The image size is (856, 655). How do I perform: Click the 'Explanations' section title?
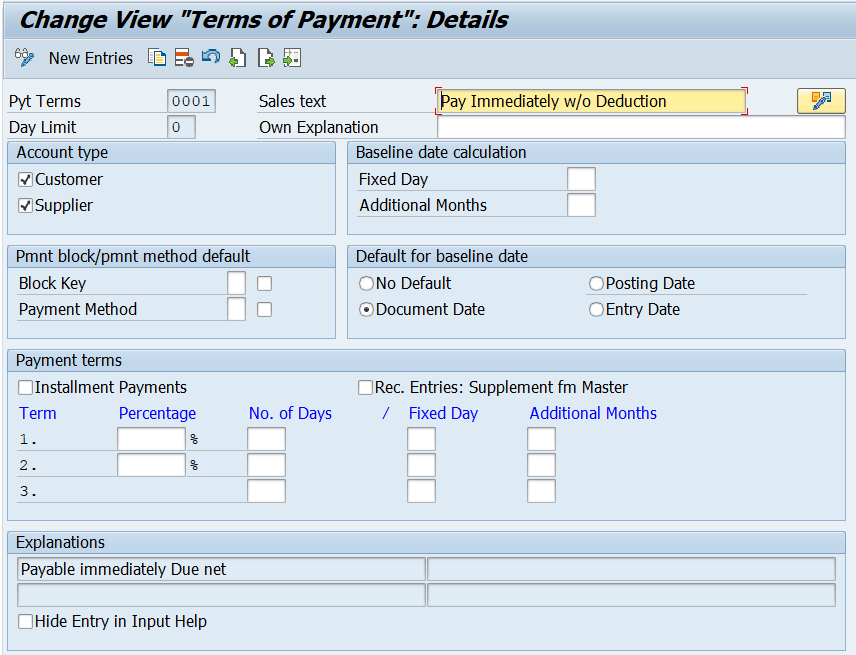coord(61,542)
